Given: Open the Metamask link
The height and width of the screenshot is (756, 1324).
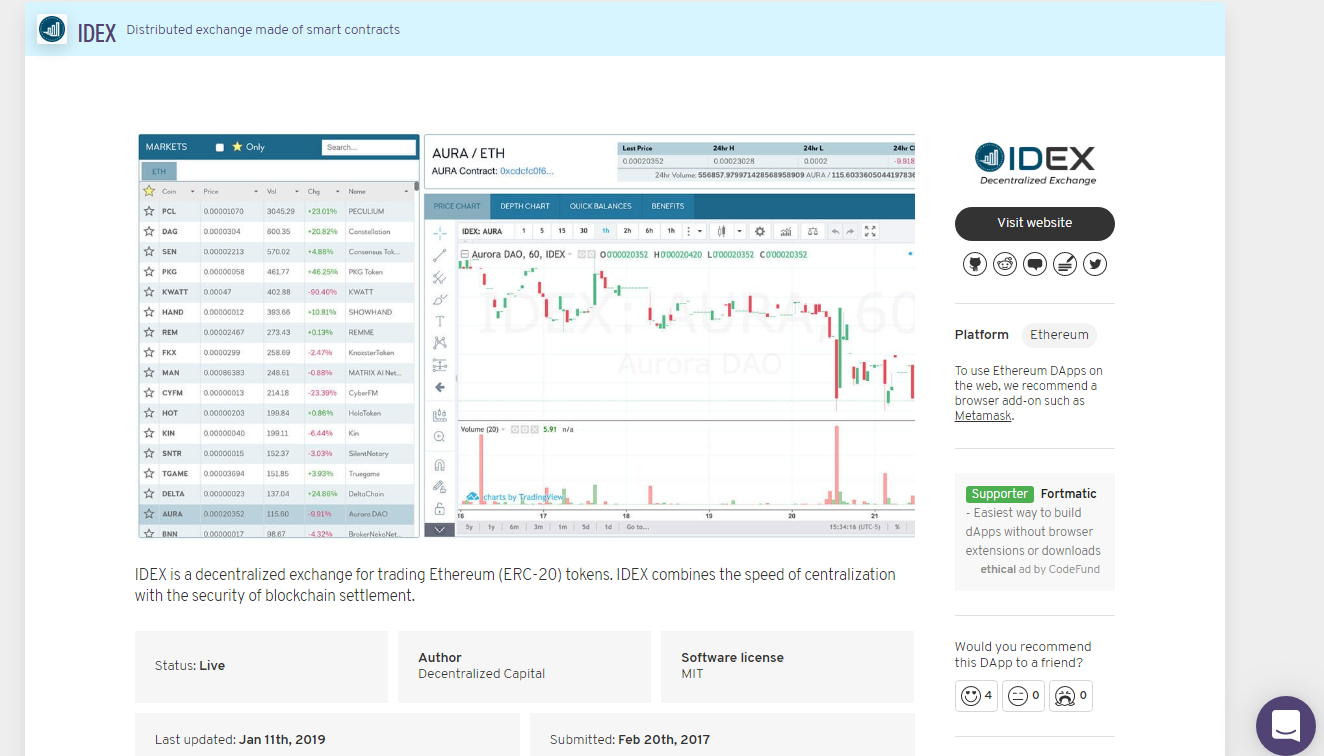Looking at the screenshot, I should point(983,415).
